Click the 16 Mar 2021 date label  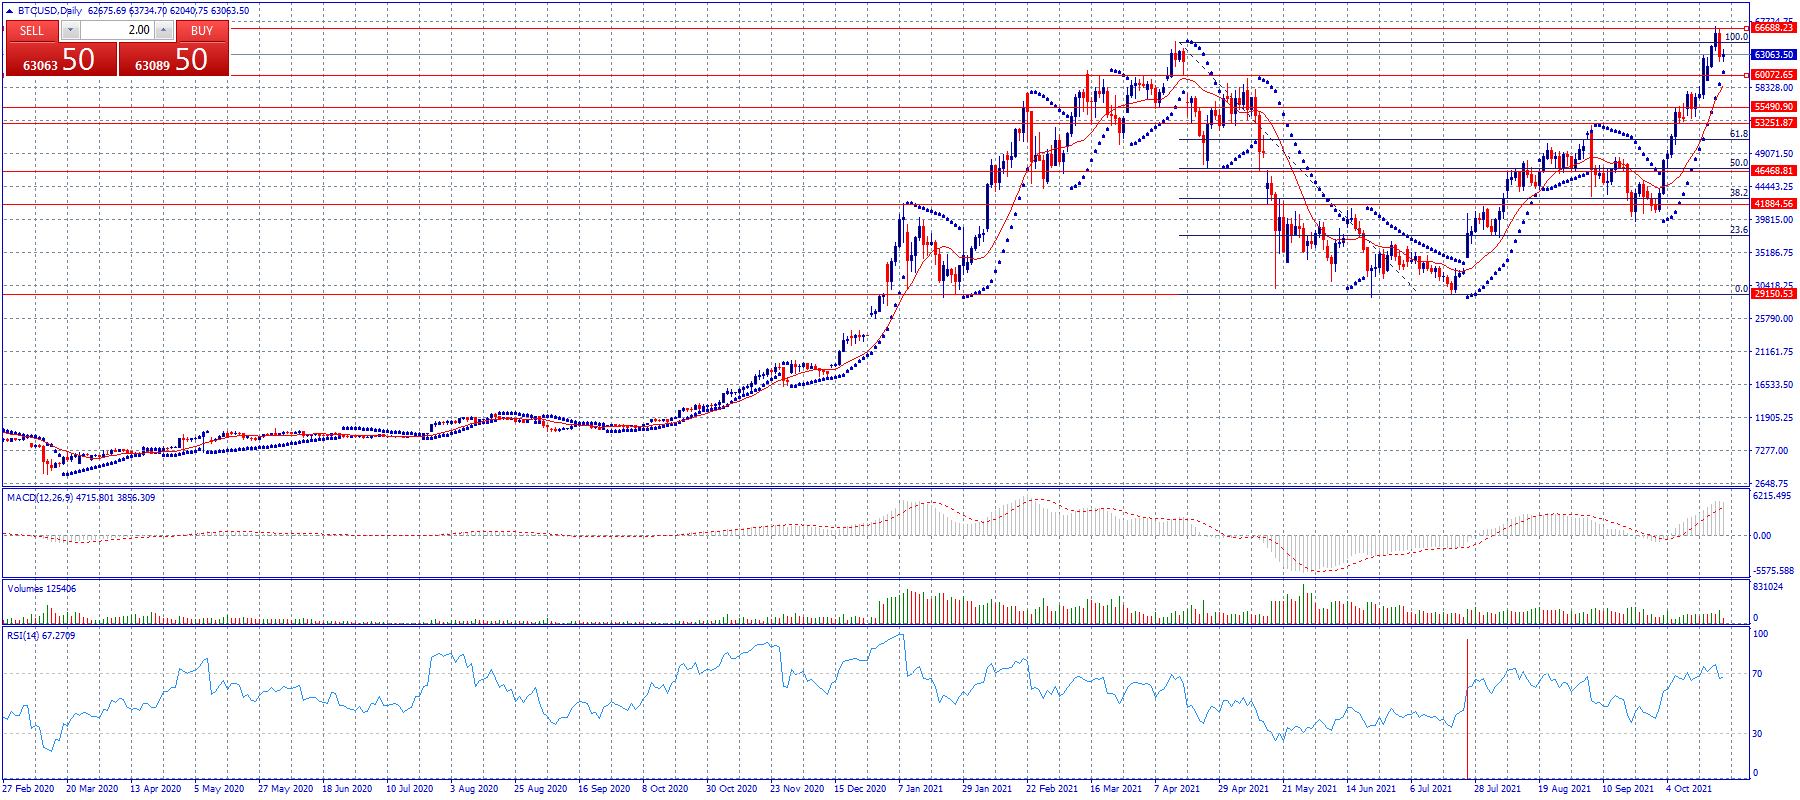(1116, 789)
